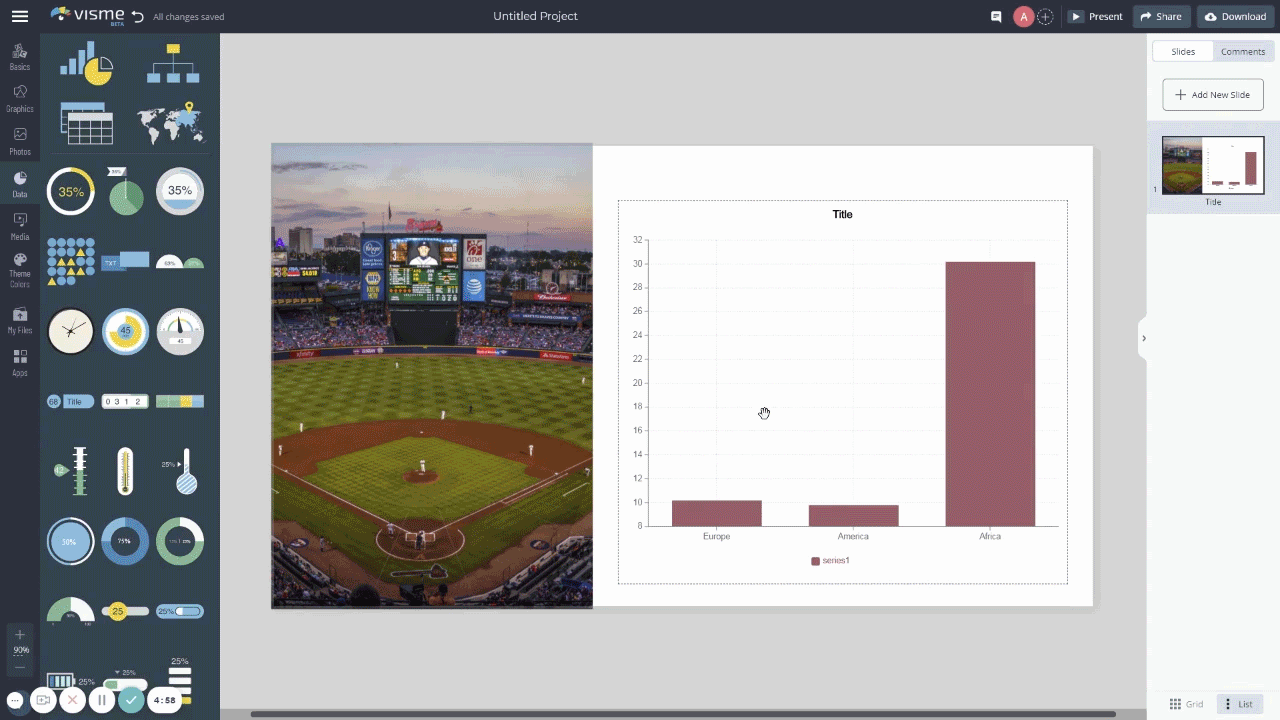Switch to the Comments tab
Viewport: 1280px width, 720px height.
point(1242,52)
